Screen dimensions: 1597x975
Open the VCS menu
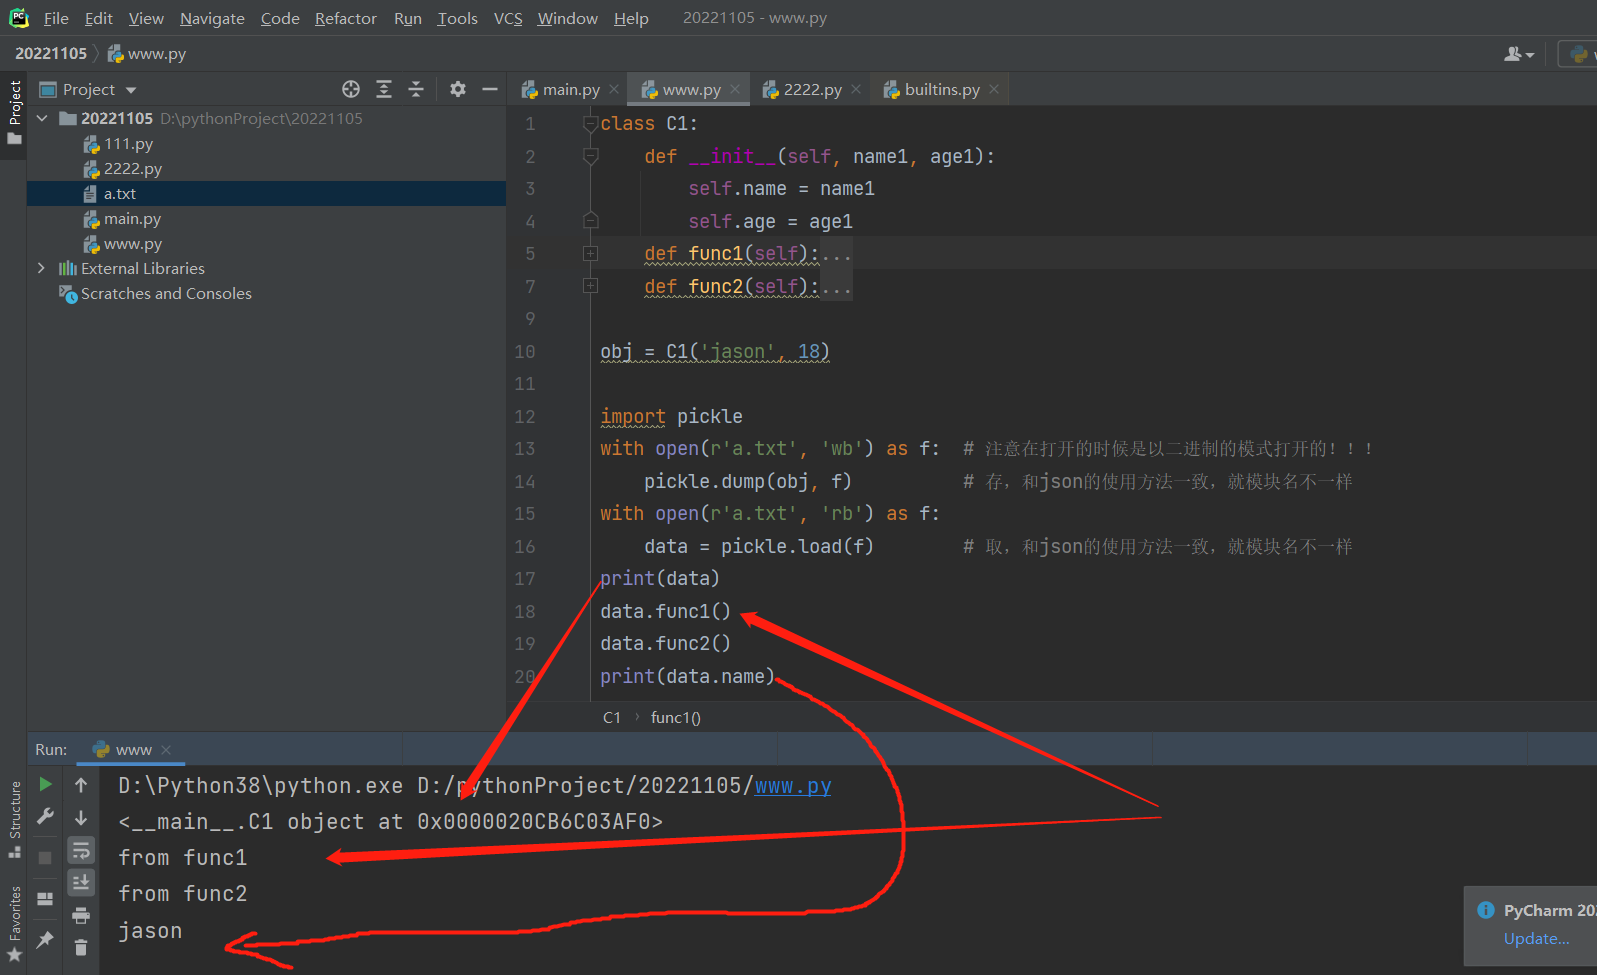pyautogui.click(x=508, y=18)
